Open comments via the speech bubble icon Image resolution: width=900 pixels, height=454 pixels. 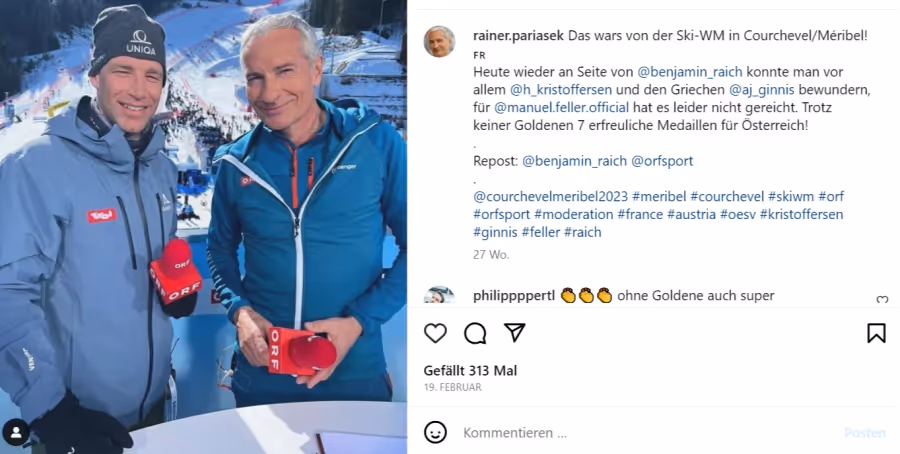[x=475, y=333]
